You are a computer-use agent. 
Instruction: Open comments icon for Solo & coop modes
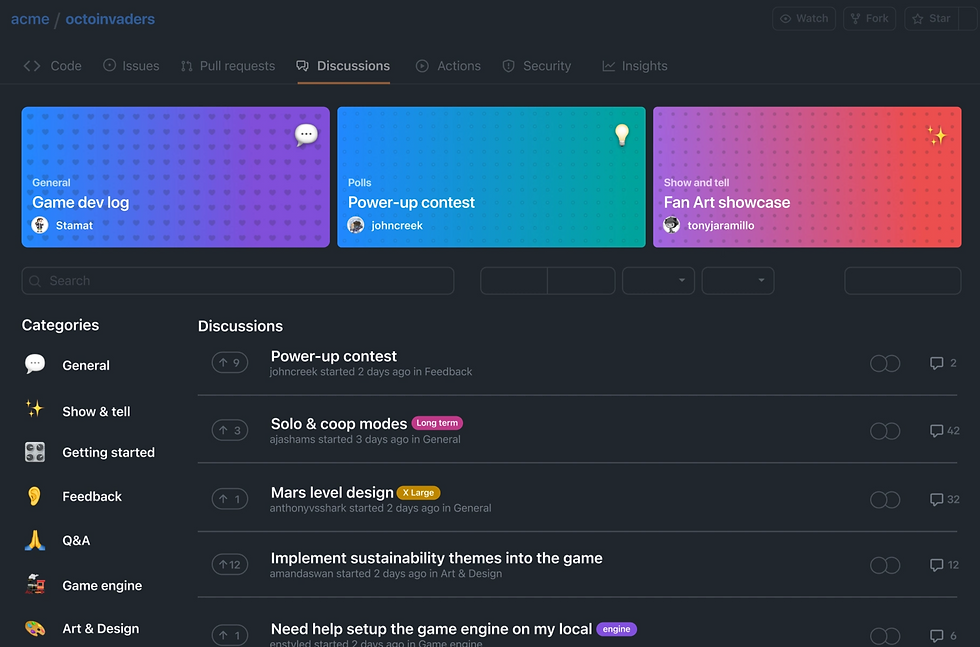point(936,431)
